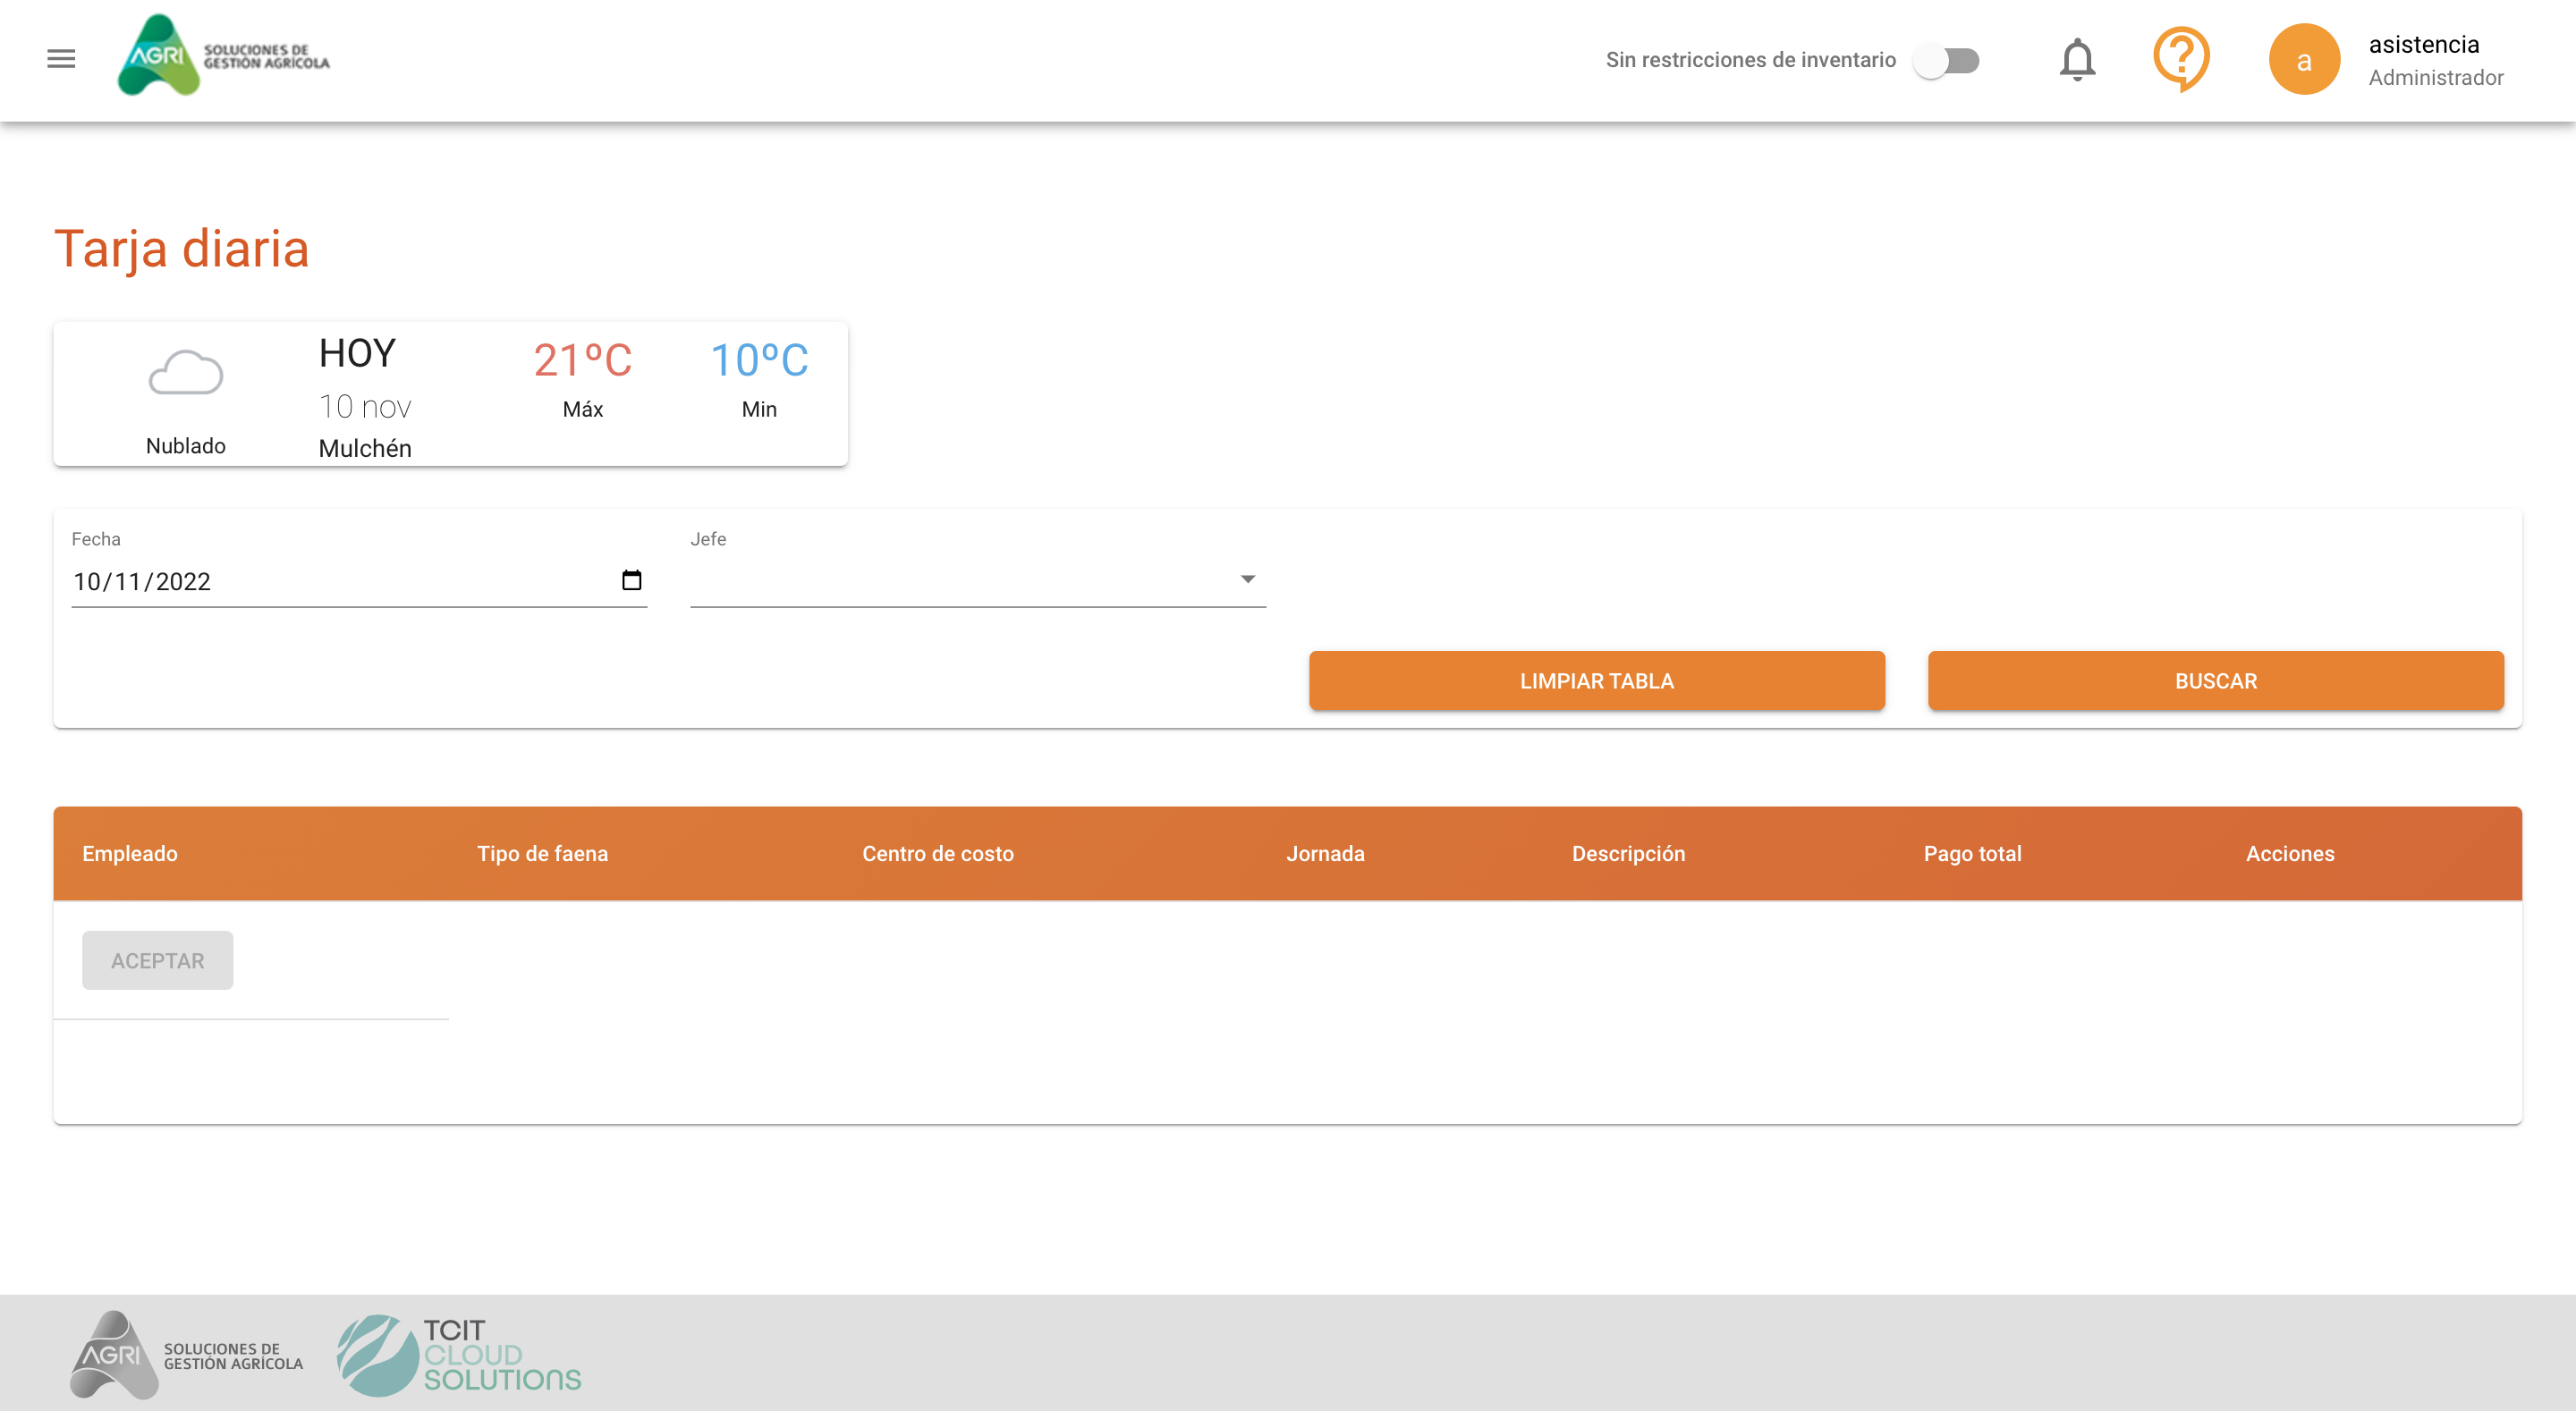
Task: Click the Pago total column header
Action: [x=1972, y=853]
